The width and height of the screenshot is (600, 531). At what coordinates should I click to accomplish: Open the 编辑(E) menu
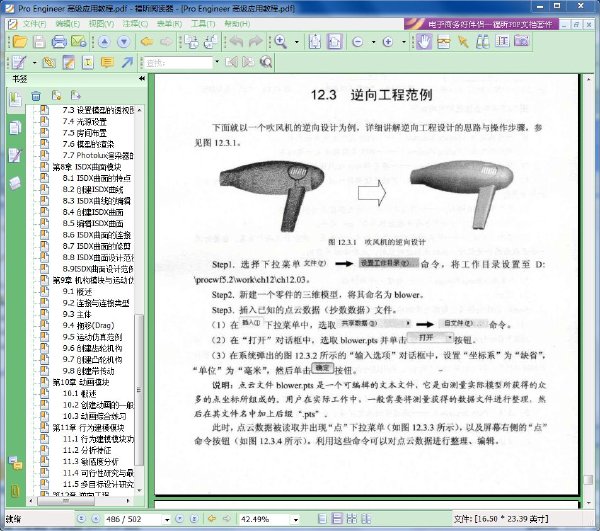(67, 24)
